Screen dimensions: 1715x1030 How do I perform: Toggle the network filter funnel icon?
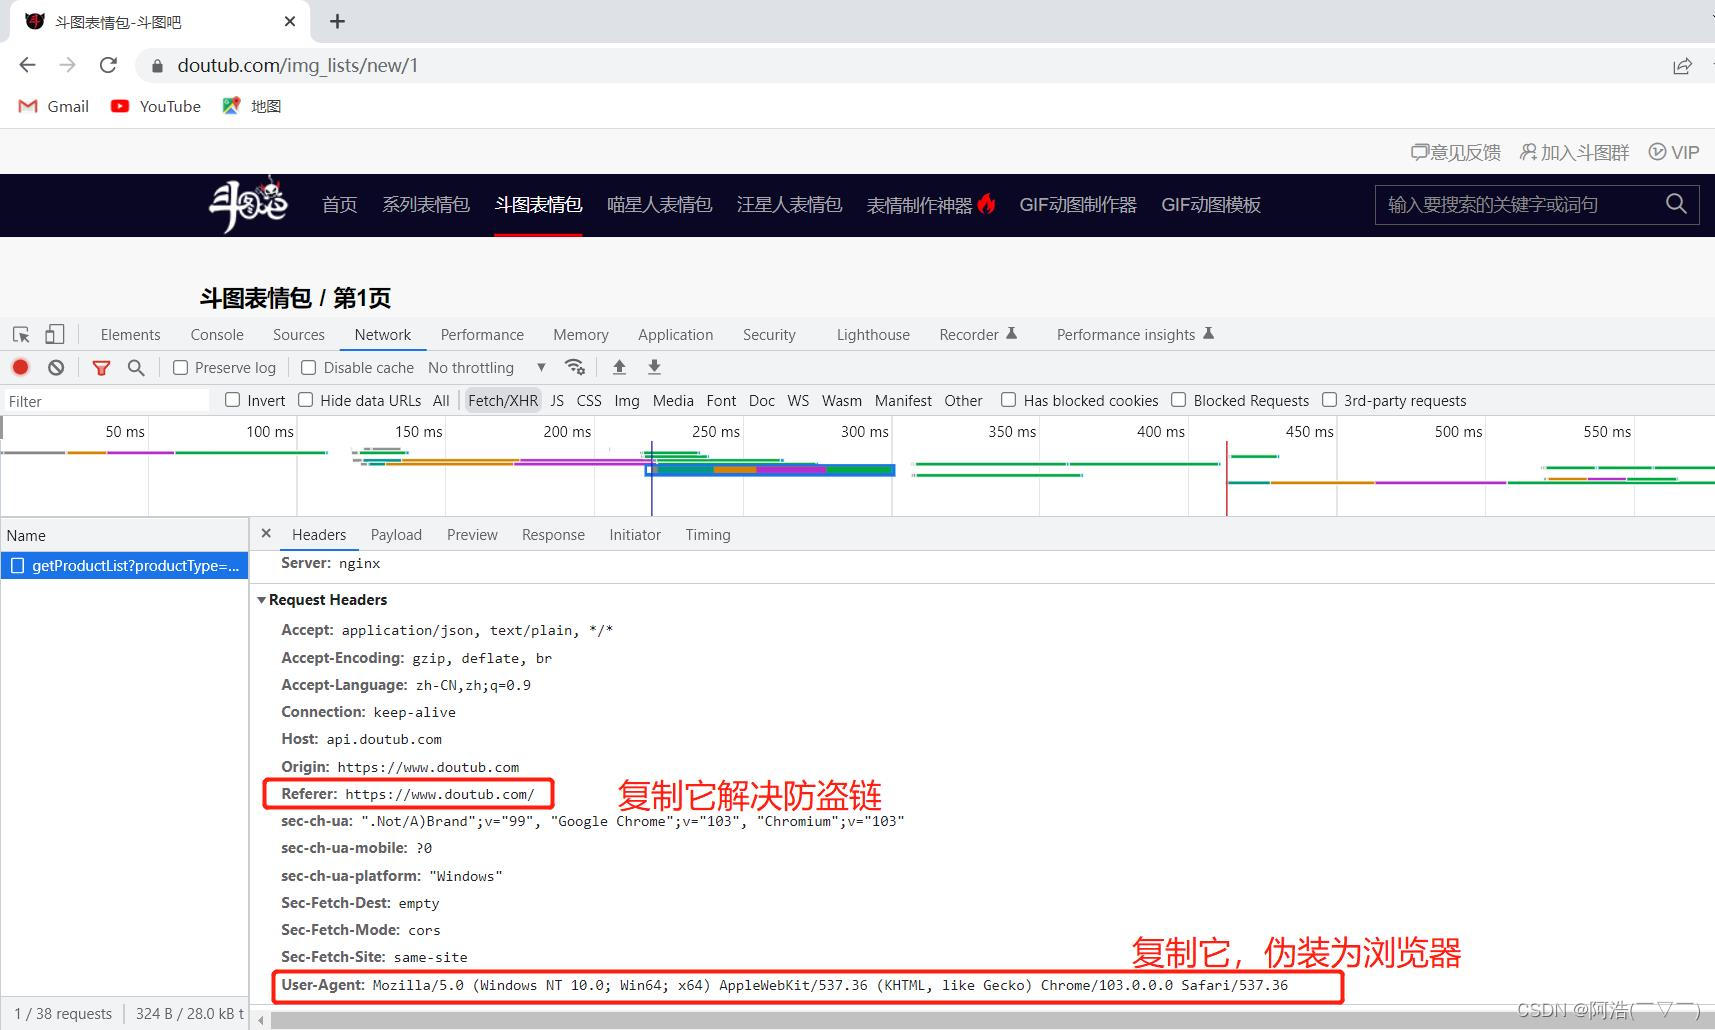coord(101,368)
